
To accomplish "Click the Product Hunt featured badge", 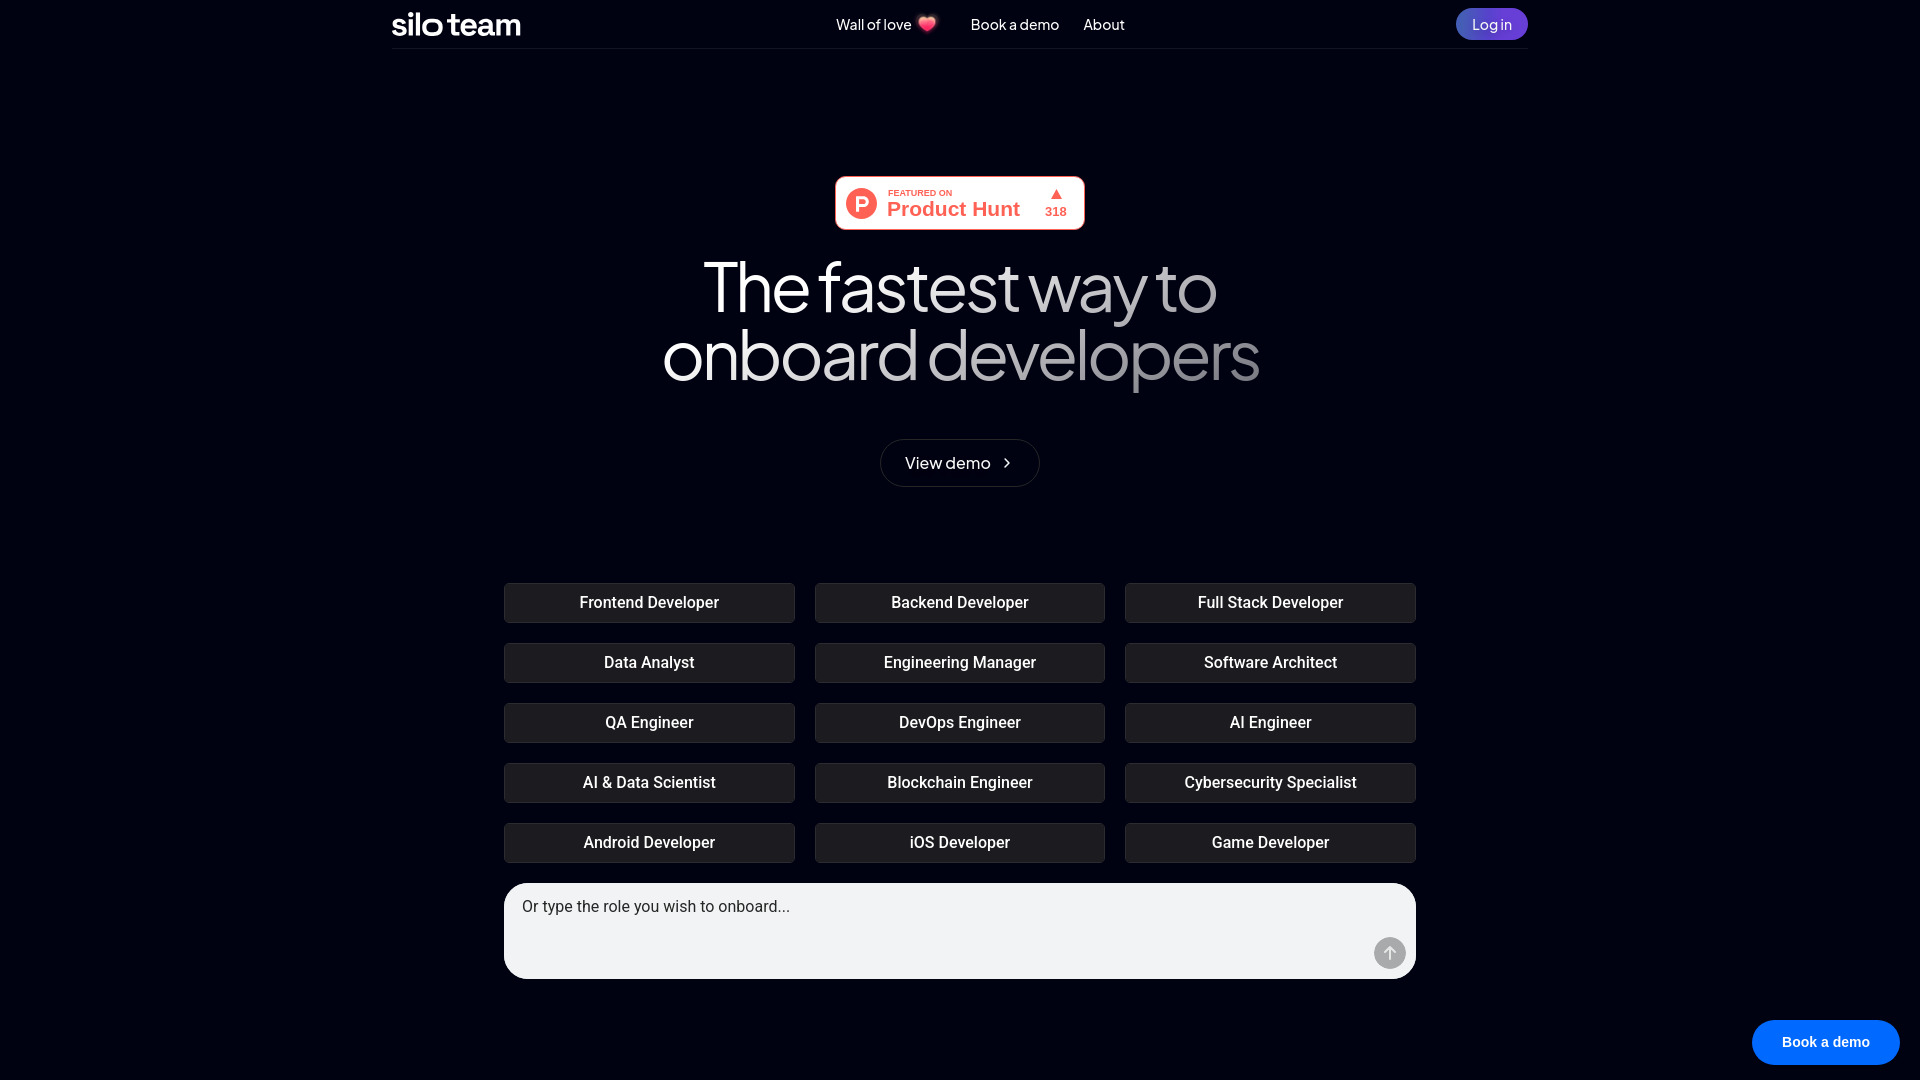I will click(x=960, y=203).
